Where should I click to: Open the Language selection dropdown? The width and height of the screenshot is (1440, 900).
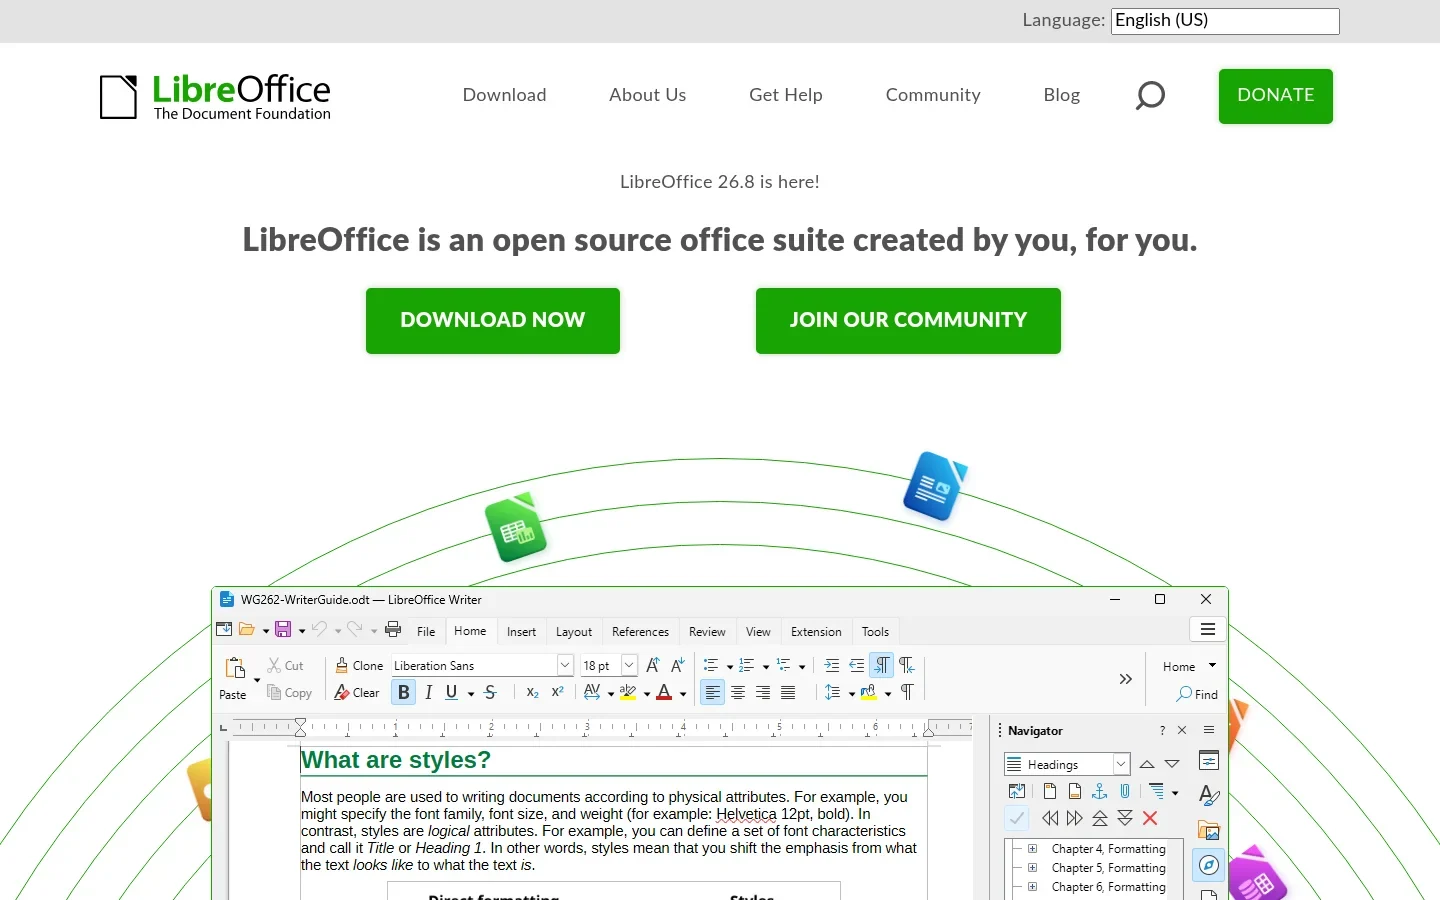[x=1225, y=21]
